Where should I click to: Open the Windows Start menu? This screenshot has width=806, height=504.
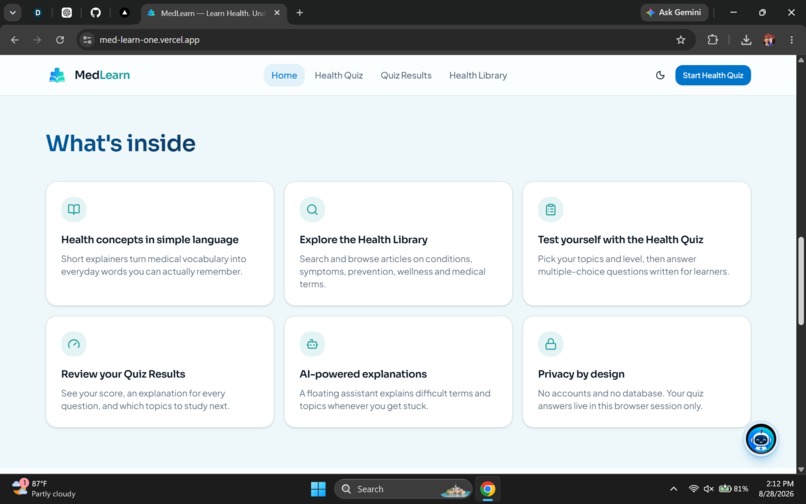coord(318,489)
